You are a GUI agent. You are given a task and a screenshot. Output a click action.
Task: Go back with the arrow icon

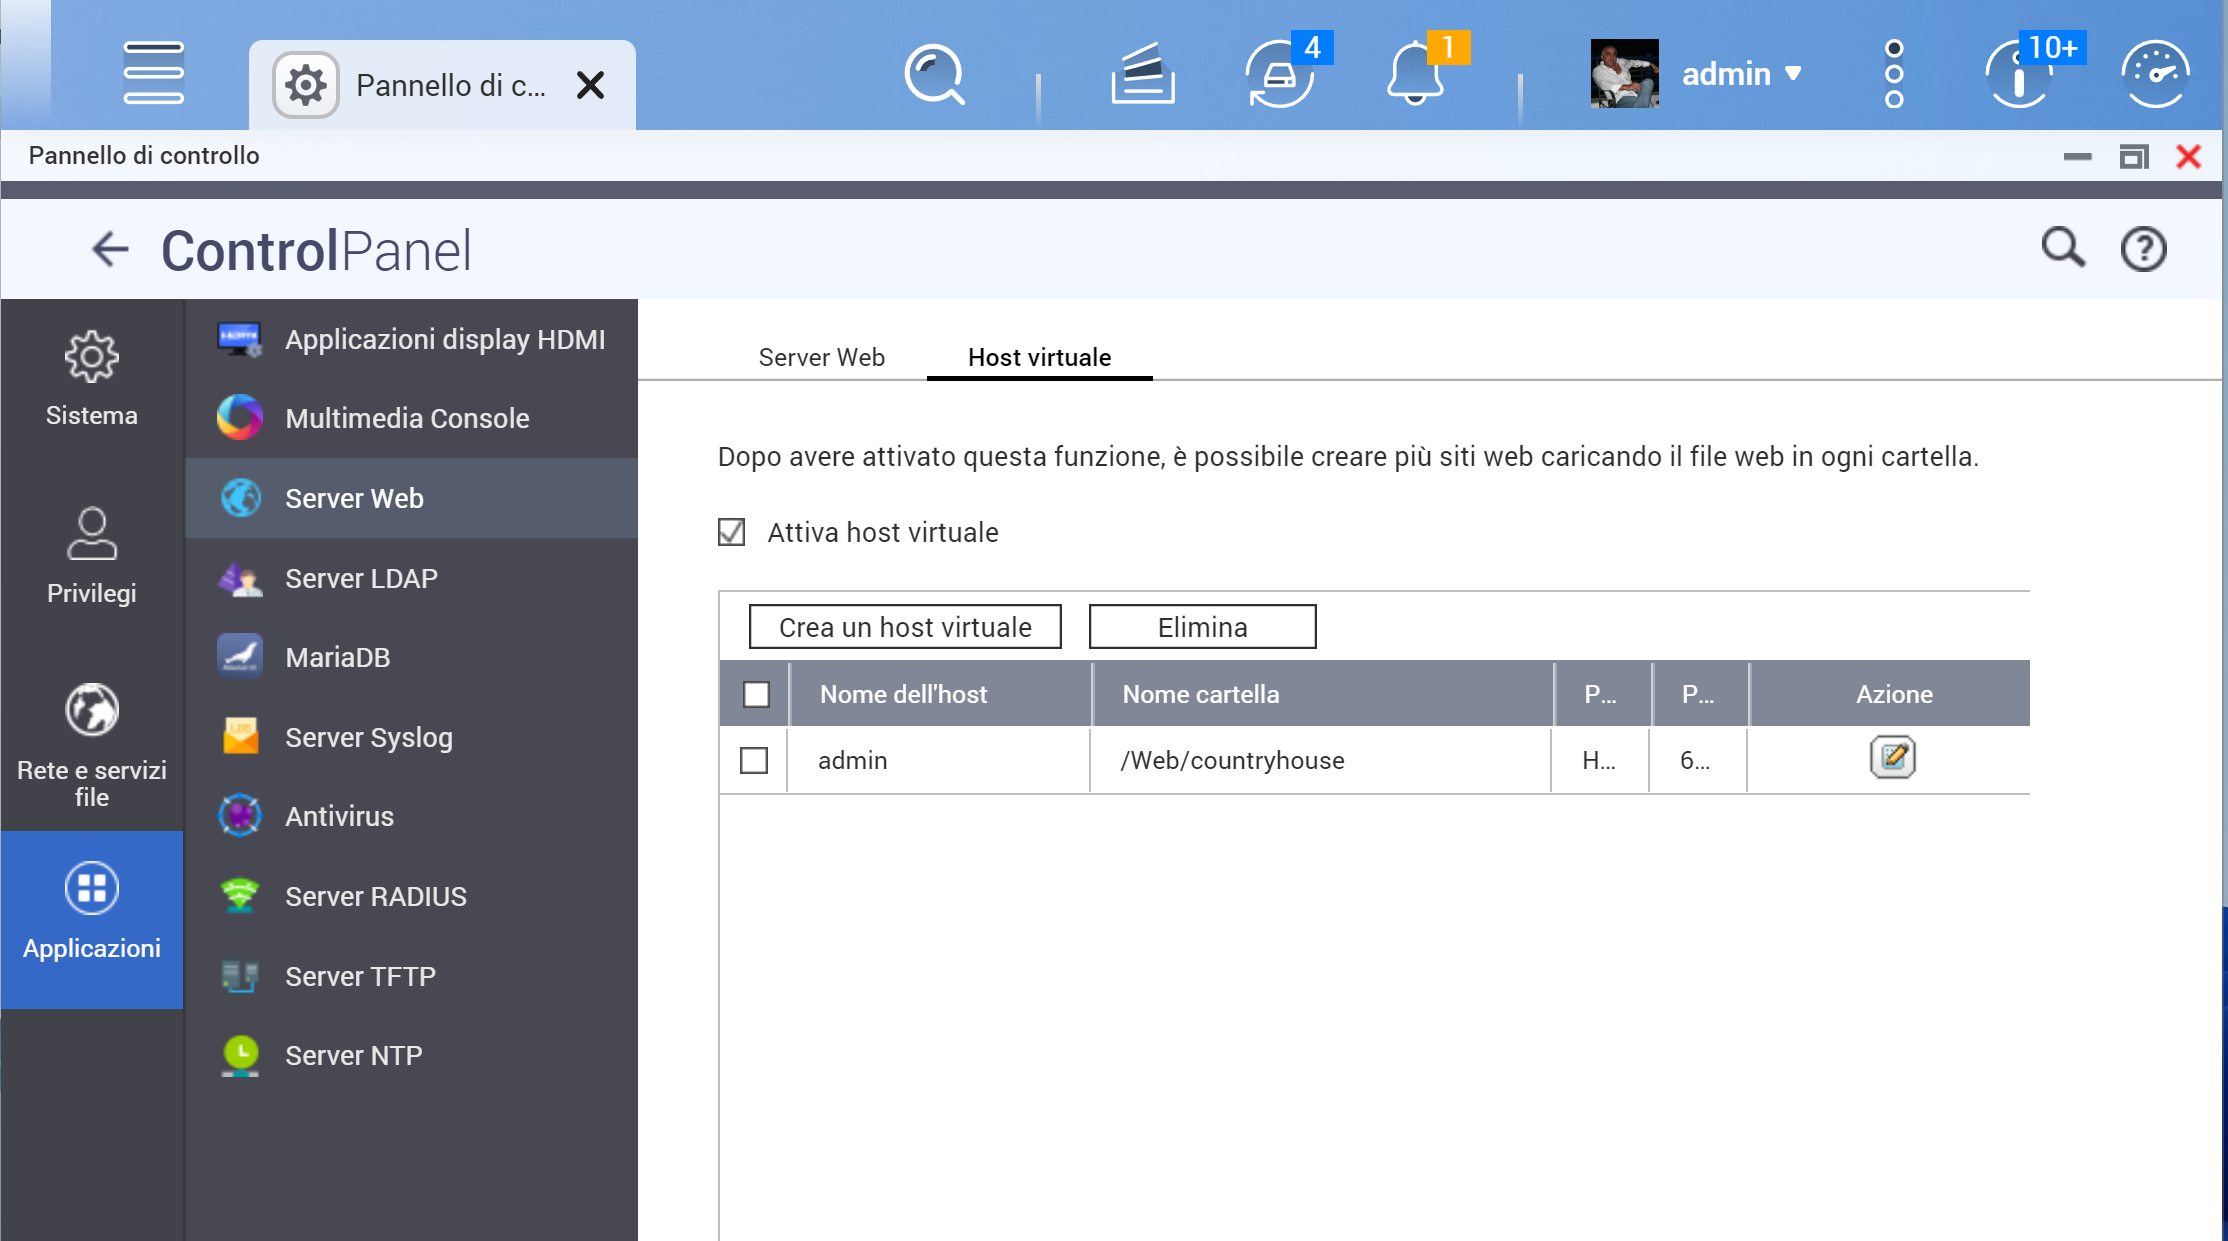click(110, 249)
